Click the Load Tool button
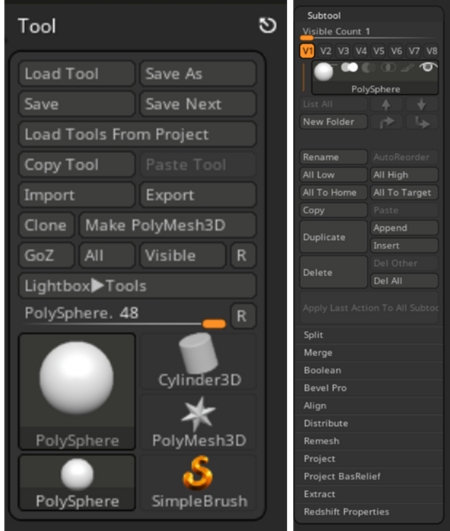This screenshot has width=450, height=531. click(x=77, y=73)
